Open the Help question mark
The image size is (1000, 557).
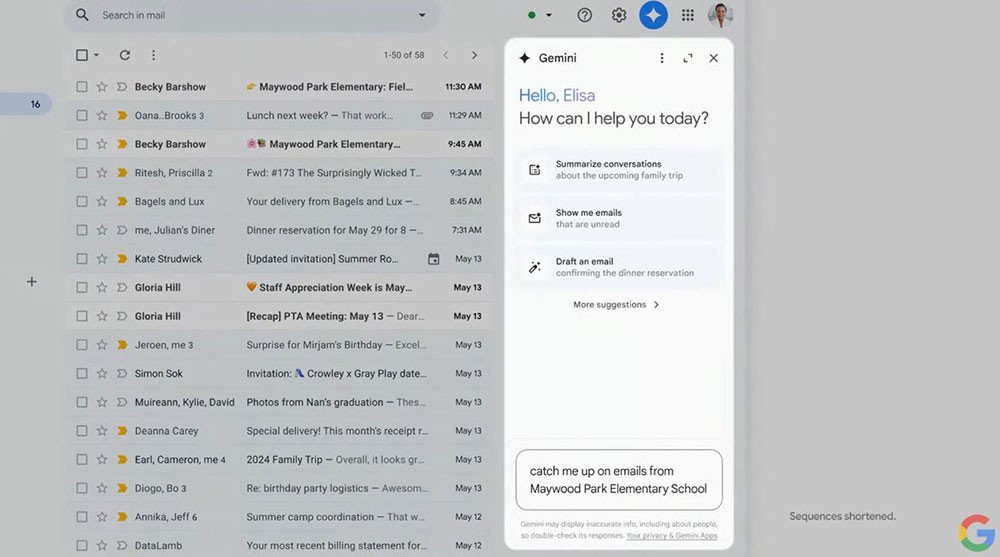click(x=584, y=15)
